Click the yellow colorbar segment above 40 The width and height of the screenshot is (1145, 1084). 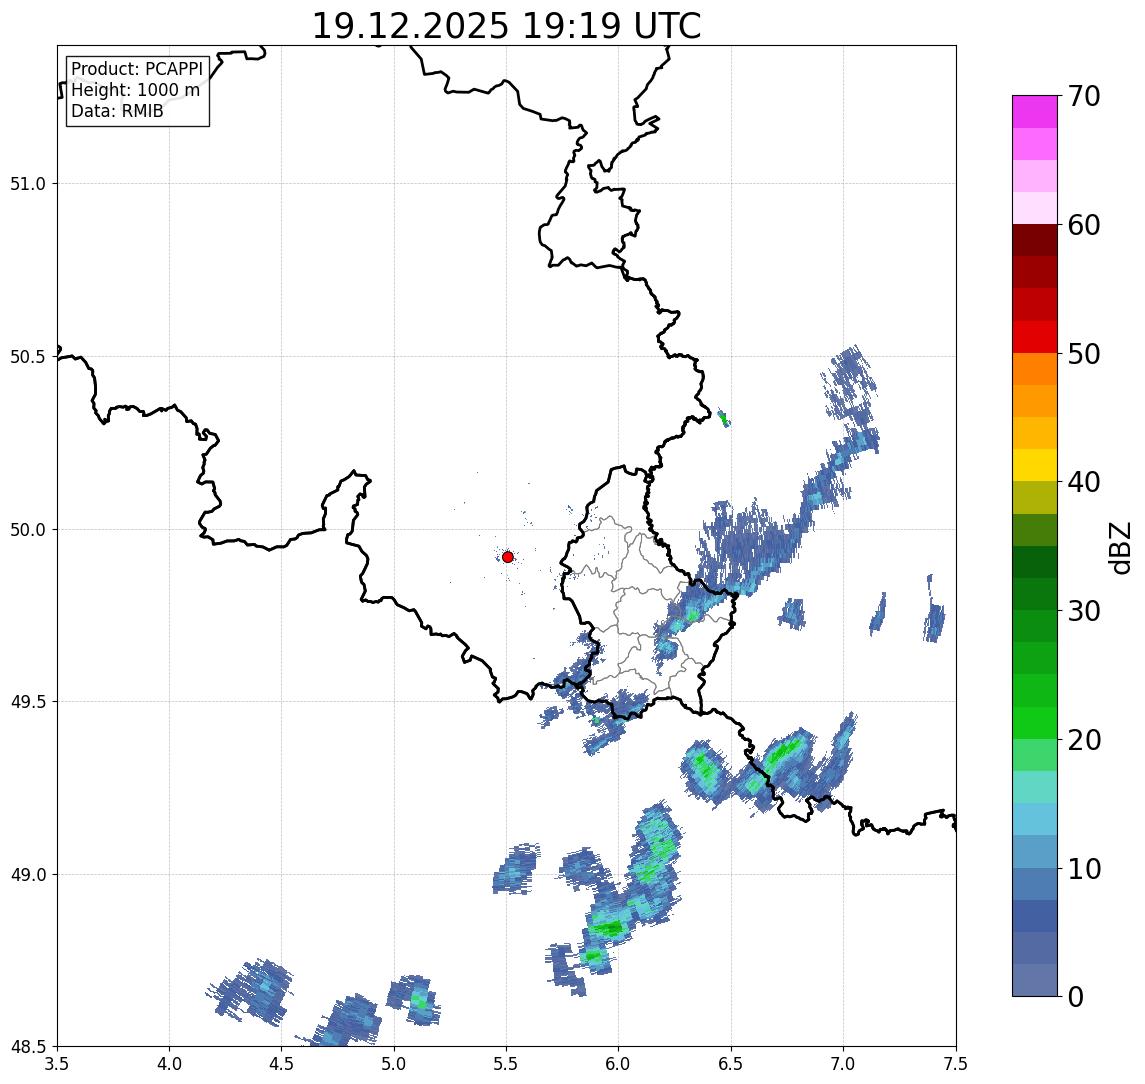pos(1035,465)
